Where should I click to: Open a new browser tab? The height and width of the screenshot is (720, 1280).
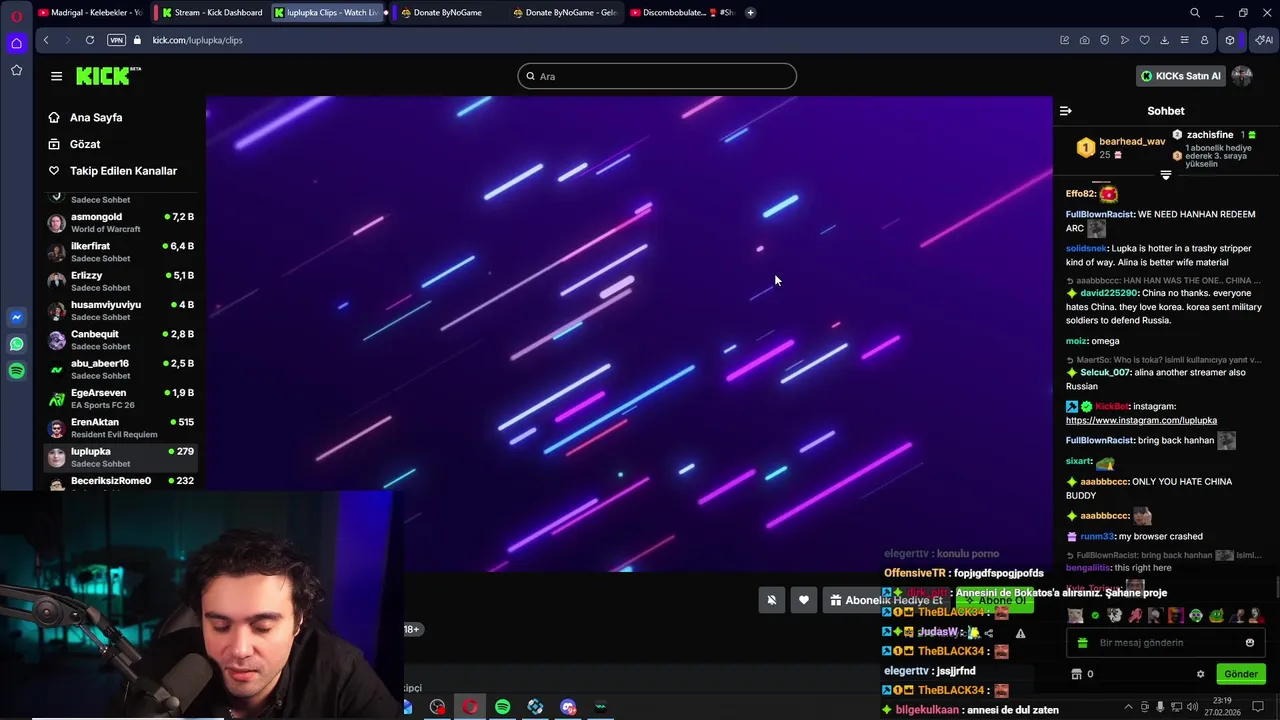(x=750, y=13)
